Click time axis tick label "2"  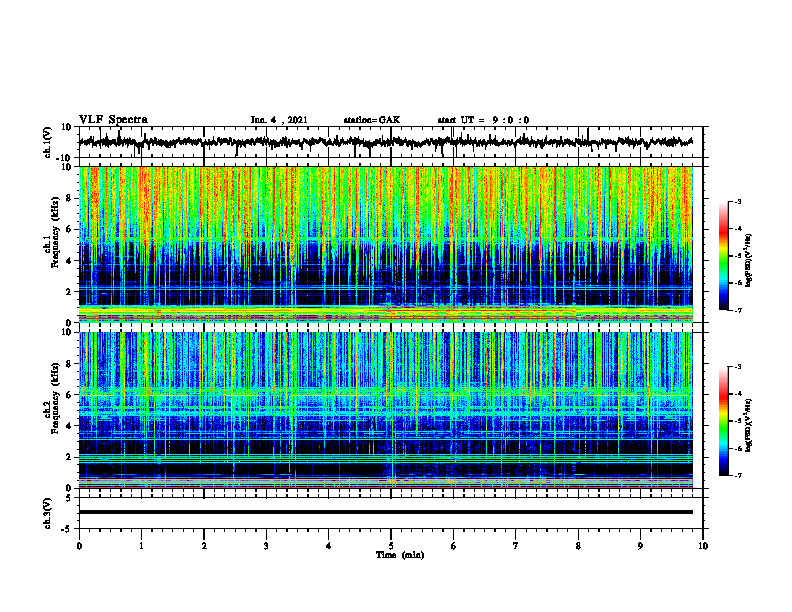[204, 546]
